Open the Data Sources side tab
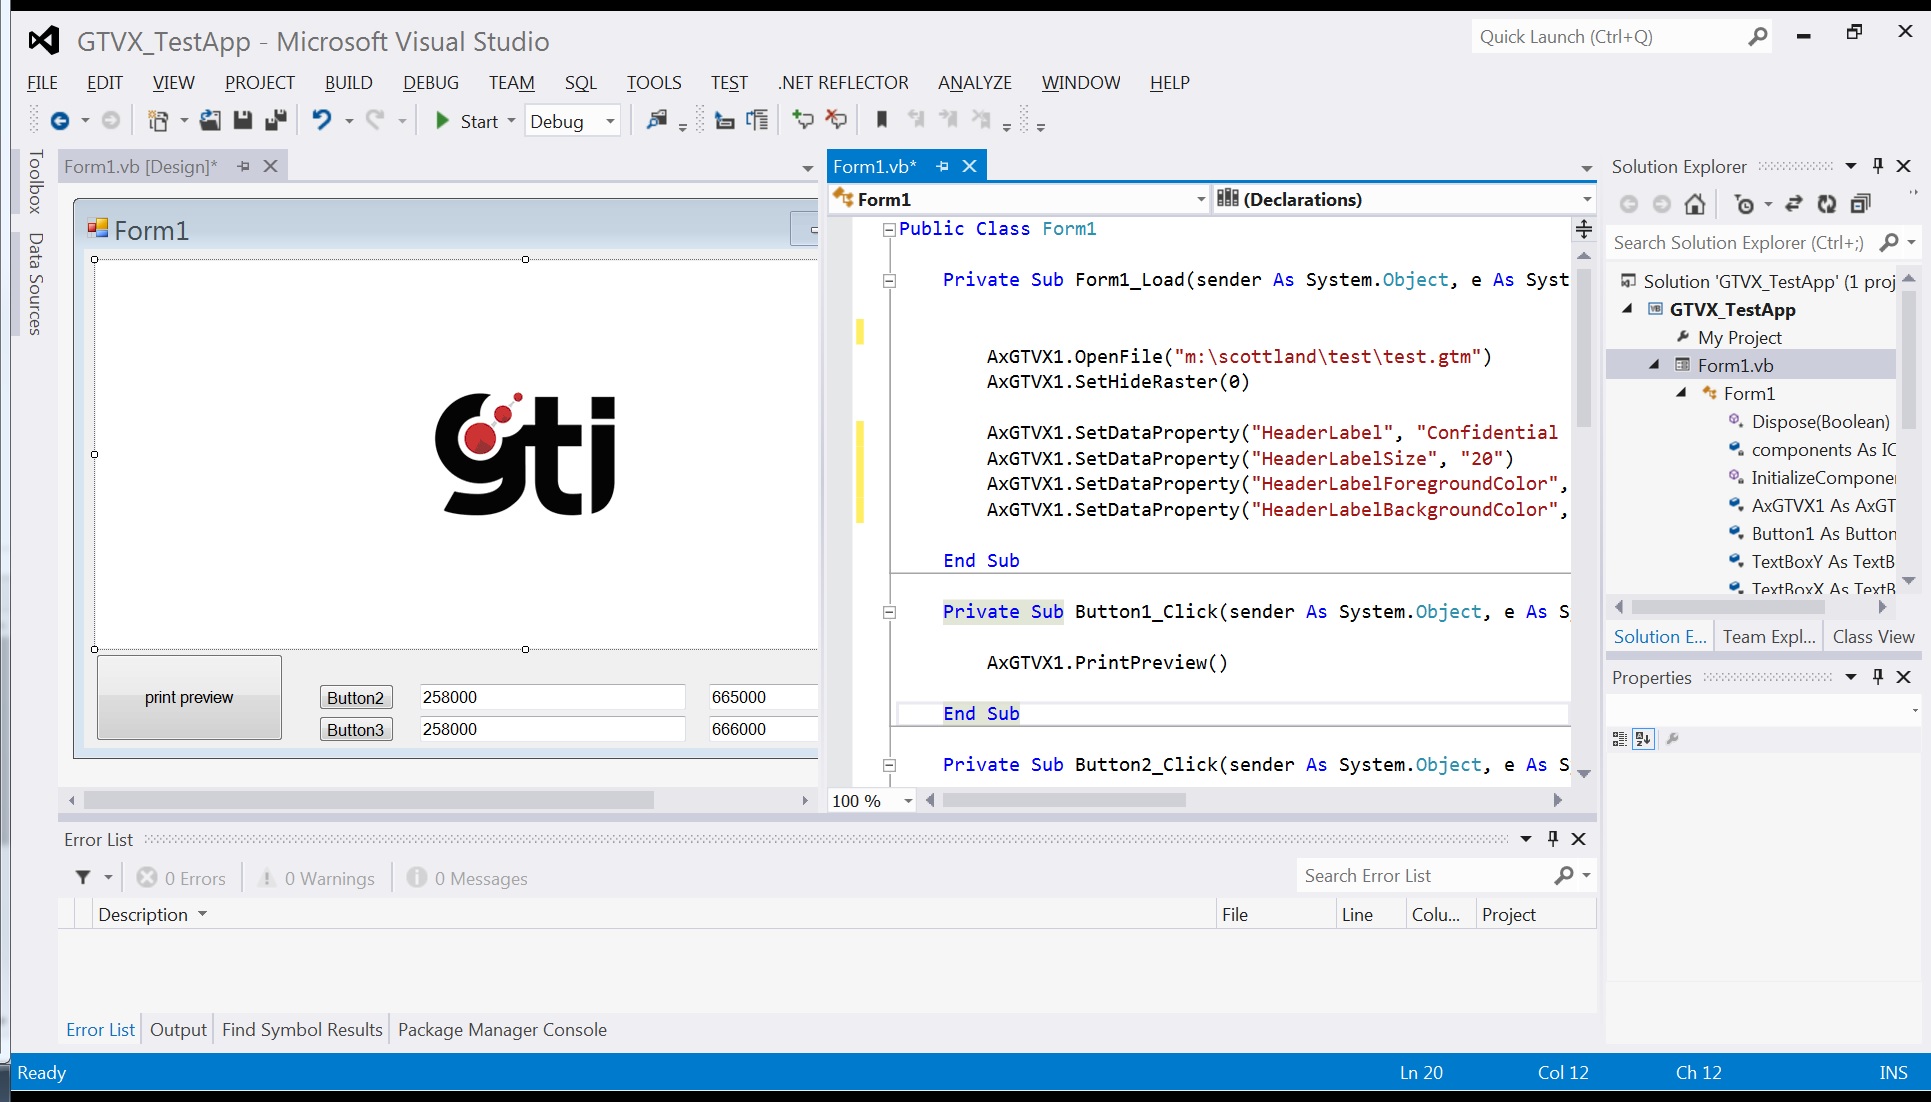The image size is (1931, 1102). (x=35, y=284)
